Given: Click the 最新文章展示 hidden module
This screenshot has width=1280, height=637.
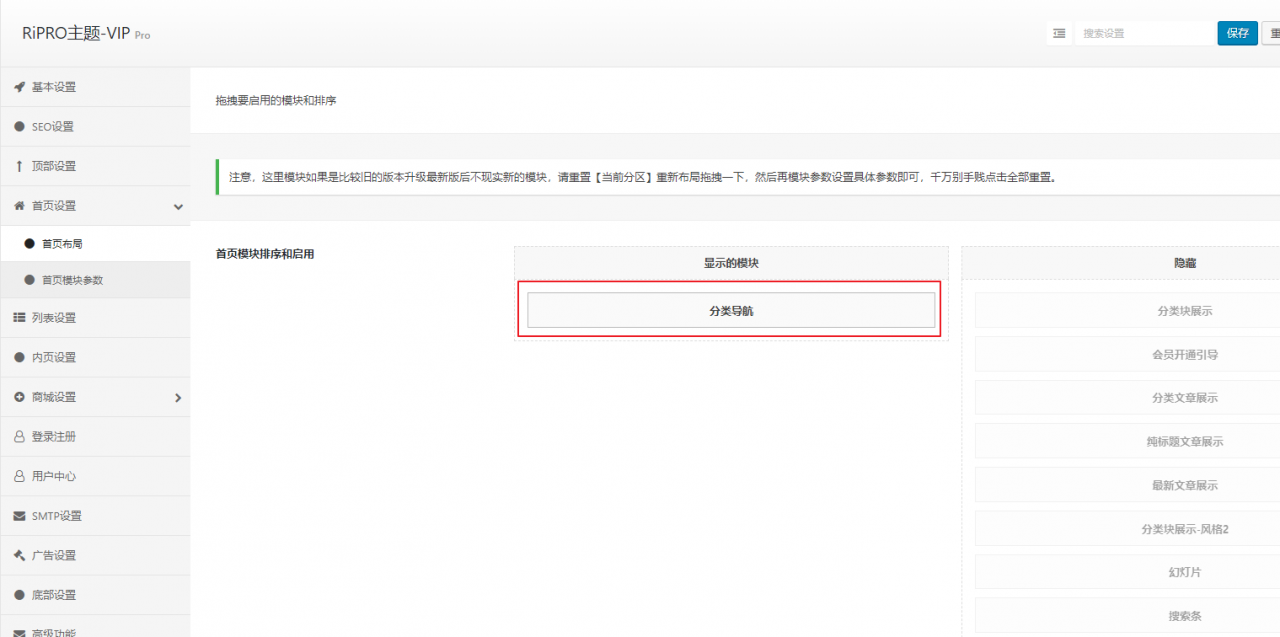Looking at the screenshot, I should [x=1185, y=484].
